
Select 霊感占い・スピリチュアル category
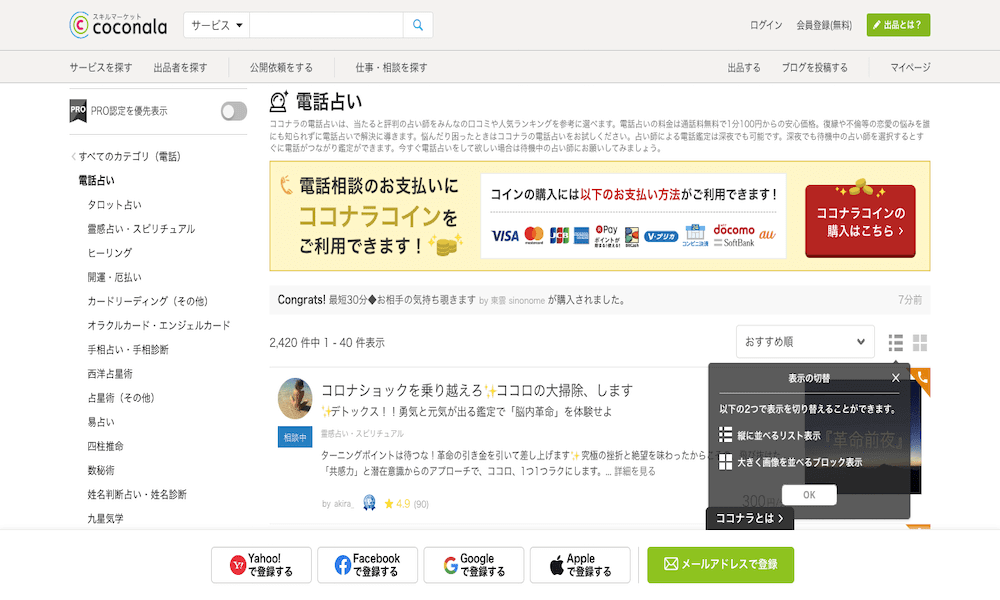[141, 229]
